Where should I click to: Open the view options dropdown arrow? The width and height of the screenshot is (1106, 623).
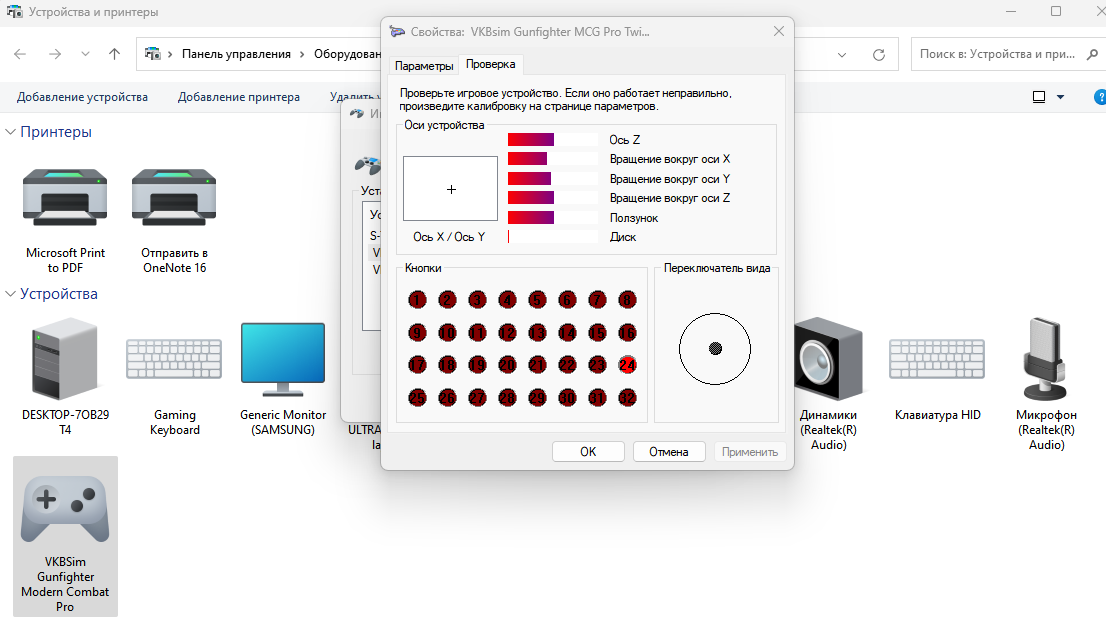[x=1060, y=97]
